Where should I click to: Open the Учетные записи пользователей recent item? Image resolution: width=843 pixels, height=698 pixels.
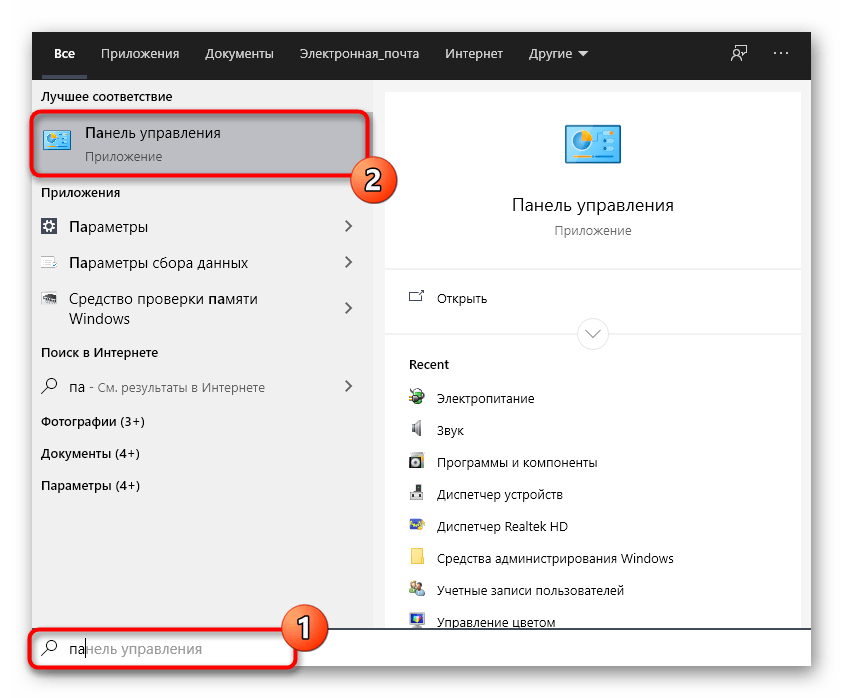click(x=530, y=590)
